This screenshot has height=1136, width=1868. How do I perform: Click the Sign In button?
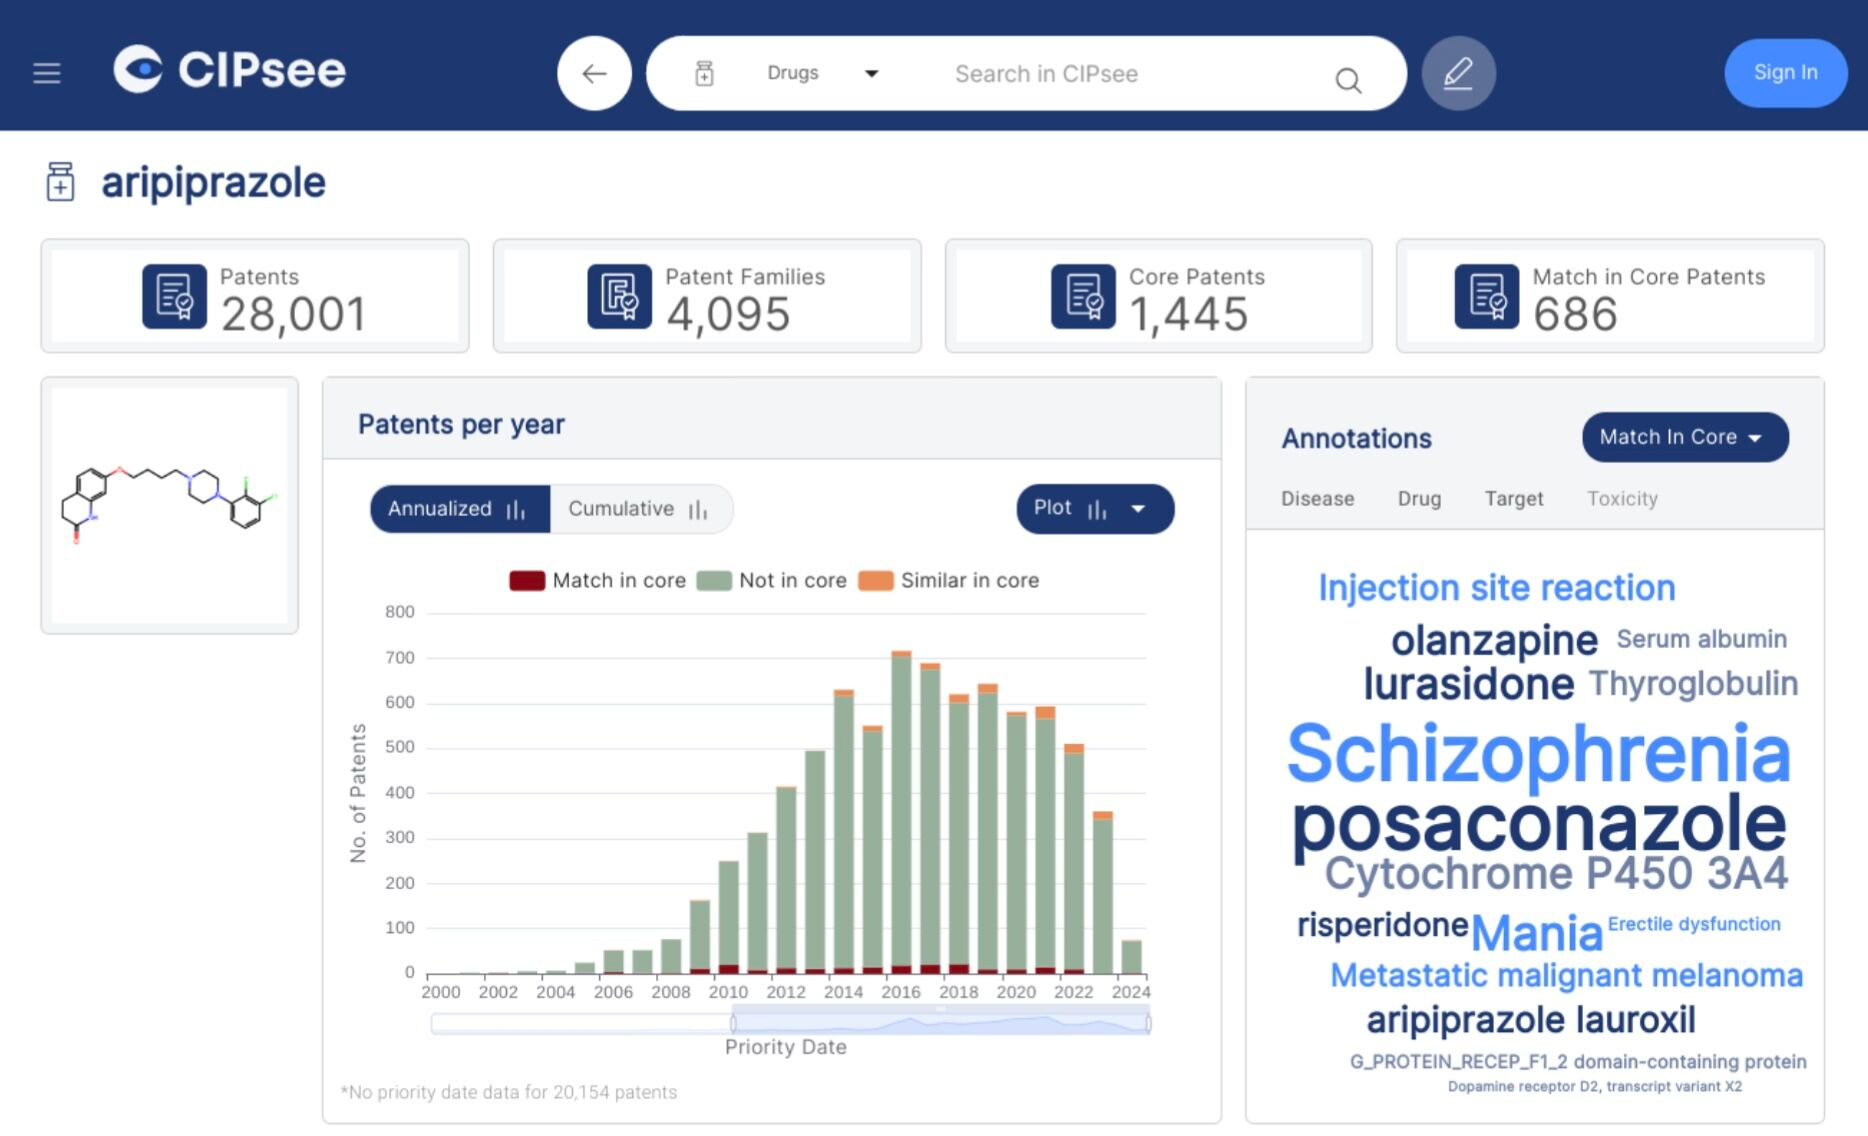(x=1785, y=73)
